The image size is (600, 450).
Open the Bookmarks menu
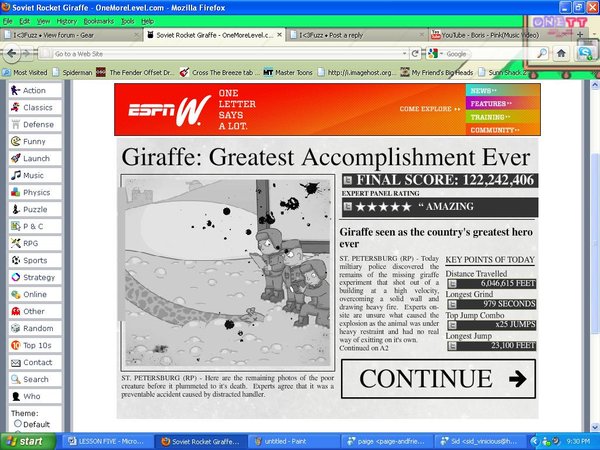click(x=98, y=20)
